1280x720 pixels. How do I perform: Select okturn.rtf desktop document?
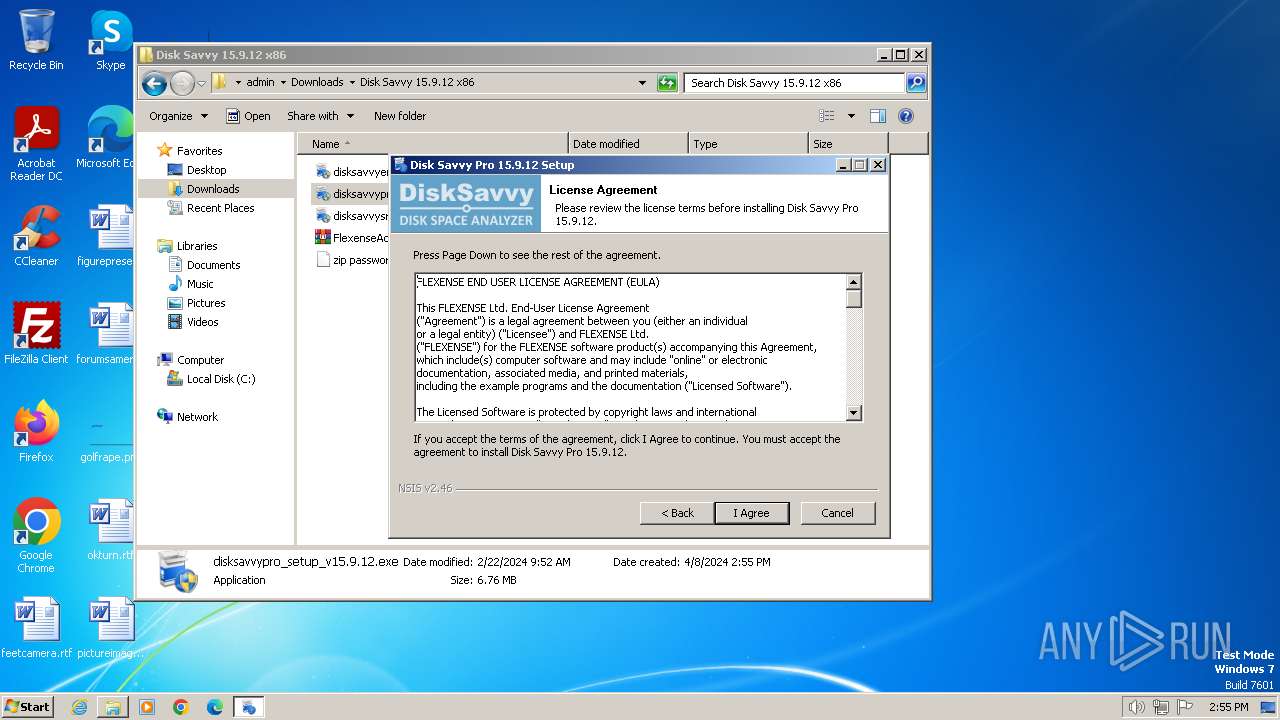coord(110,530)
